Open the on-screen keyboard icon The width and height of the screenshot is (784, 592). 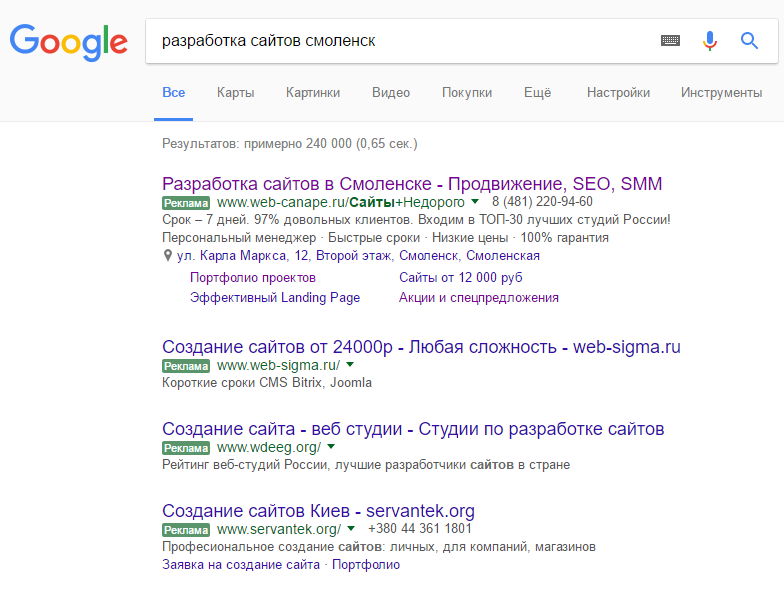(x=670, y=40)
